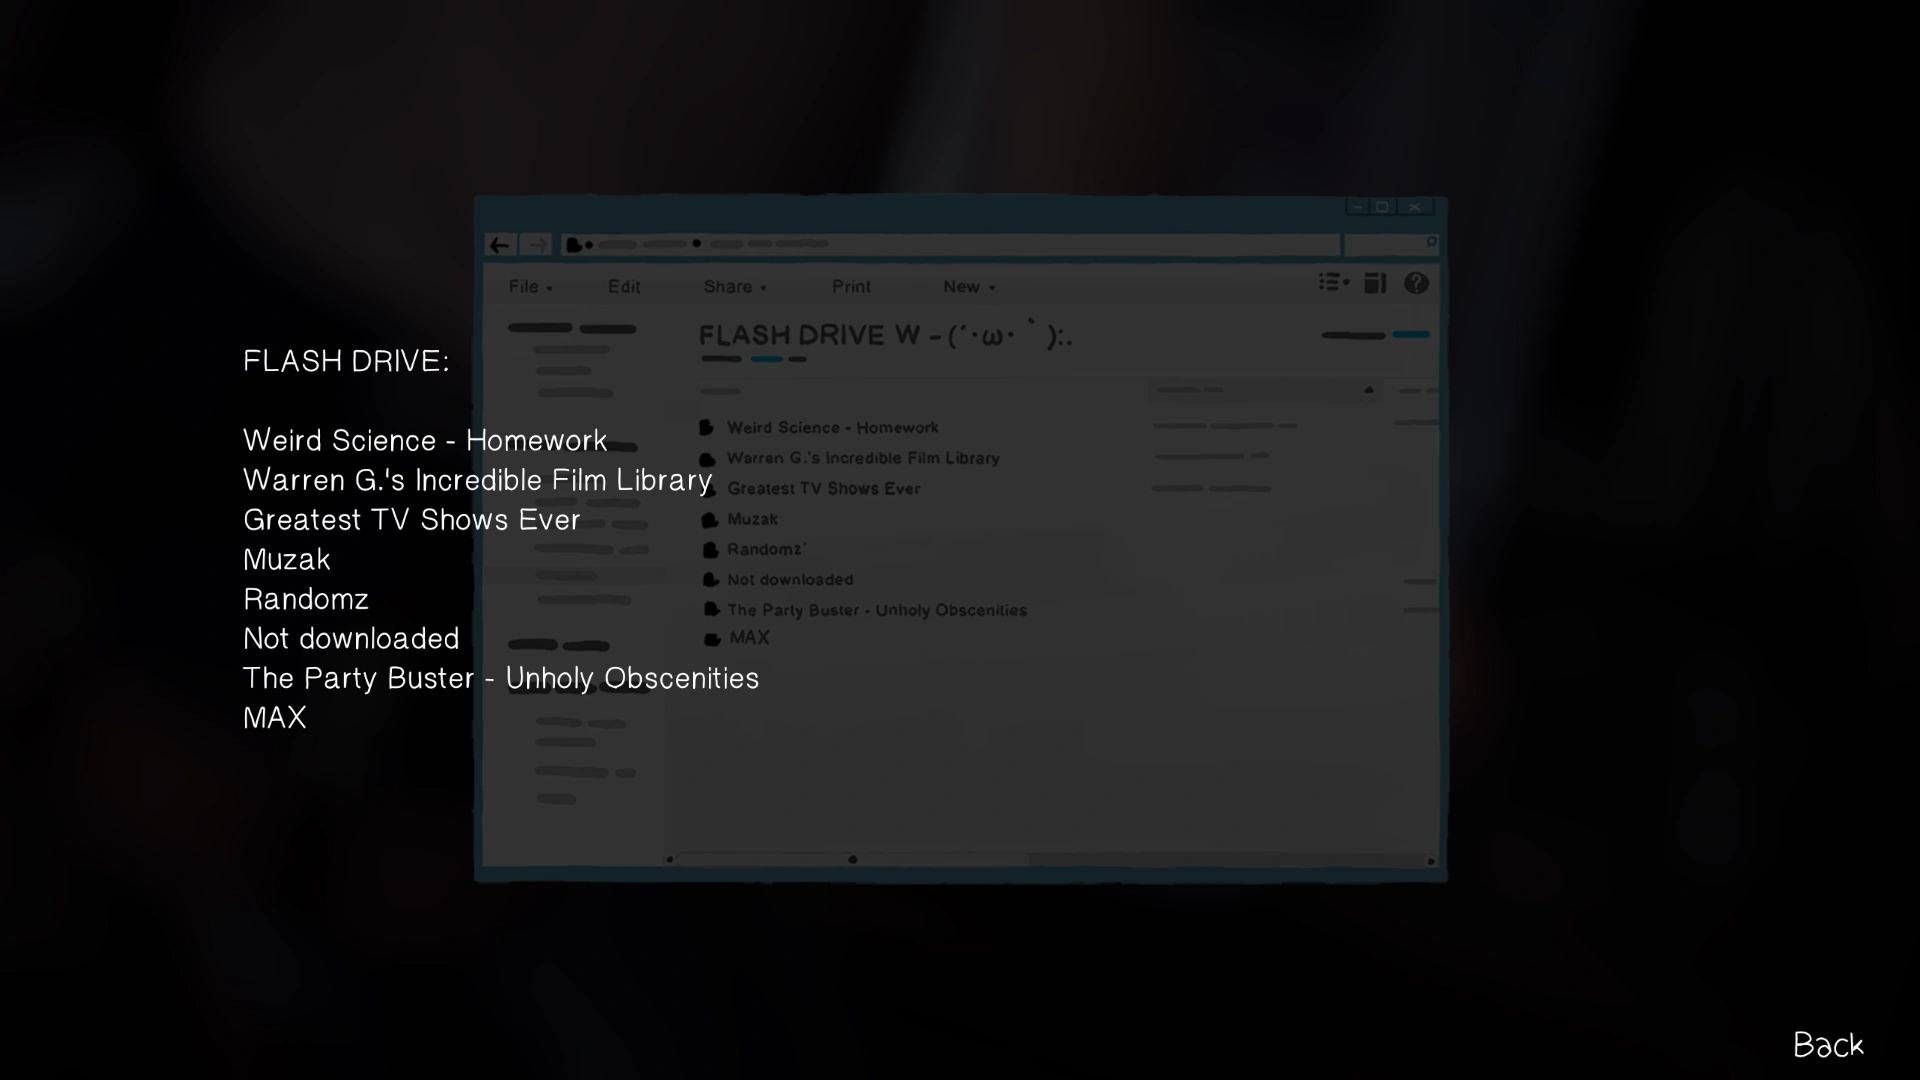
Task: Click the back arrow navigation button
Action: [x=500, y=245]
